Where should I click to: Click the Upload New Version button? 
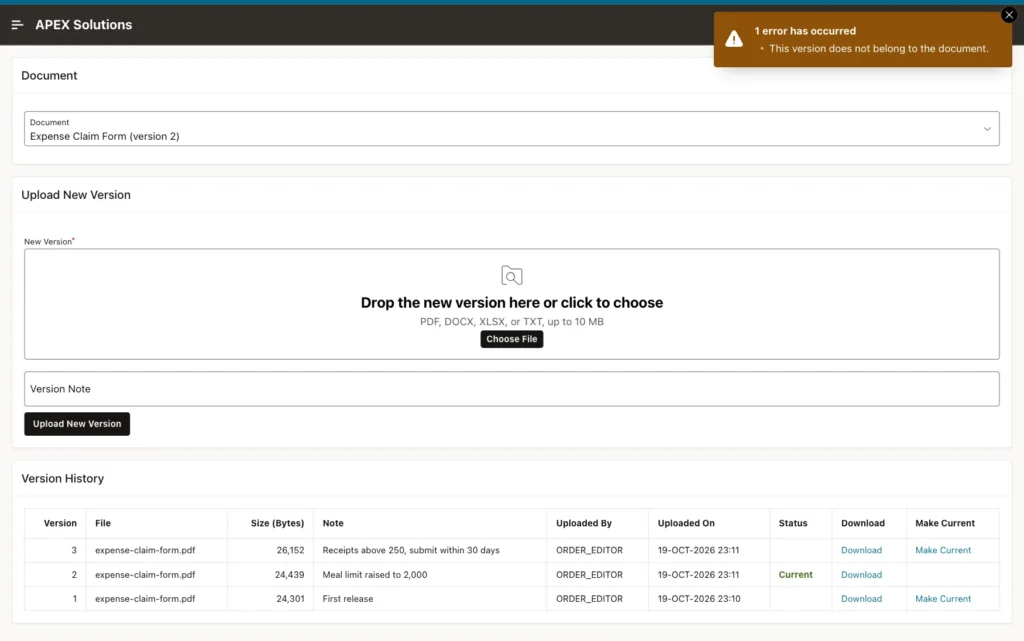pos(77,424)
